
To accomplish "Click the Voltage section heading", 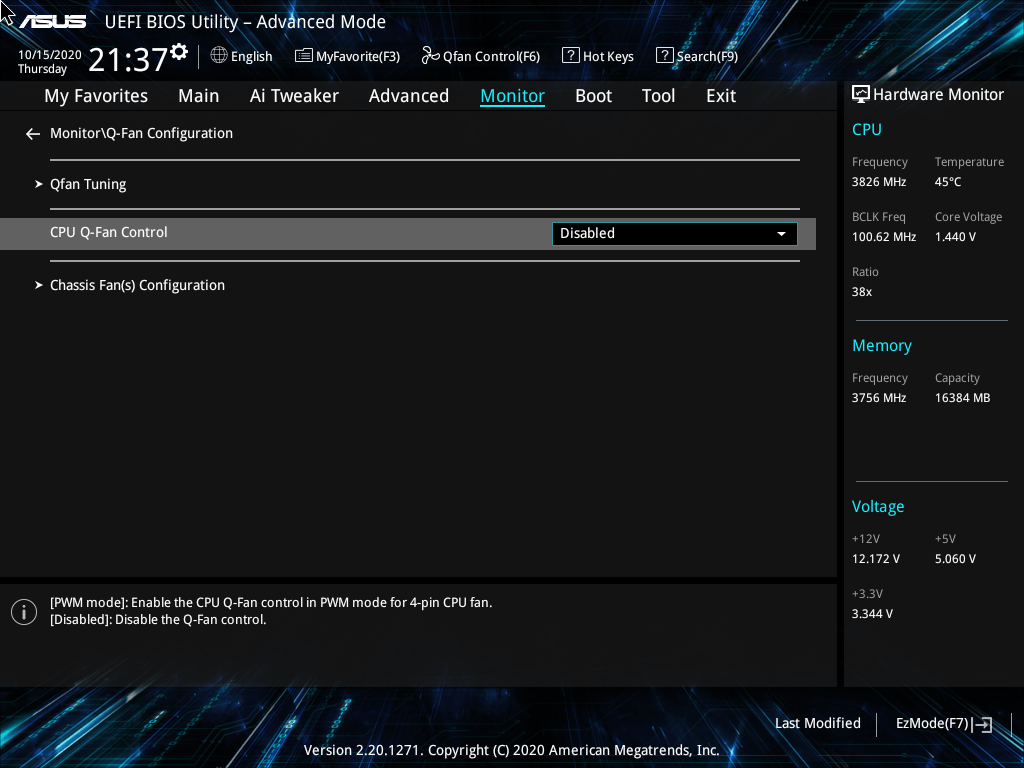I will tap(878, 507).
